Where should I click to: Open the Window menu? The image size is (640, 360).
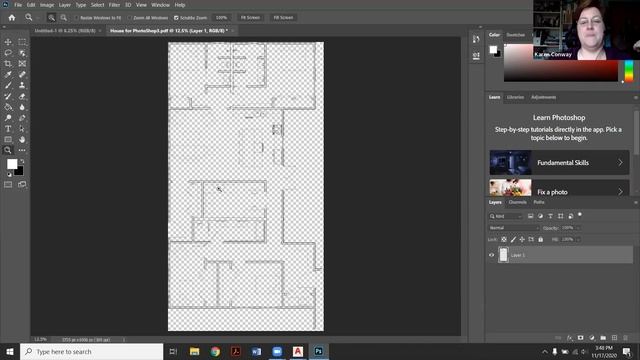click(160, 5)
